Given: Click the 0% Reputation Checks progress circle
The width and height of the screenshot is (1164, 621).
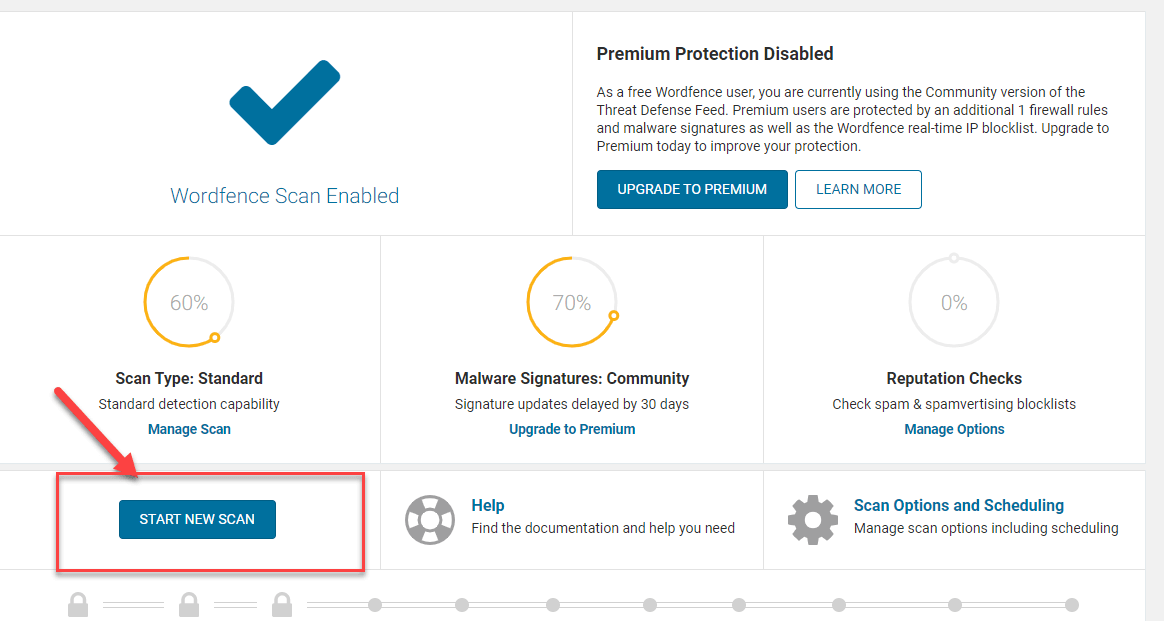Looking at the screenshot, I should point(954,302).
